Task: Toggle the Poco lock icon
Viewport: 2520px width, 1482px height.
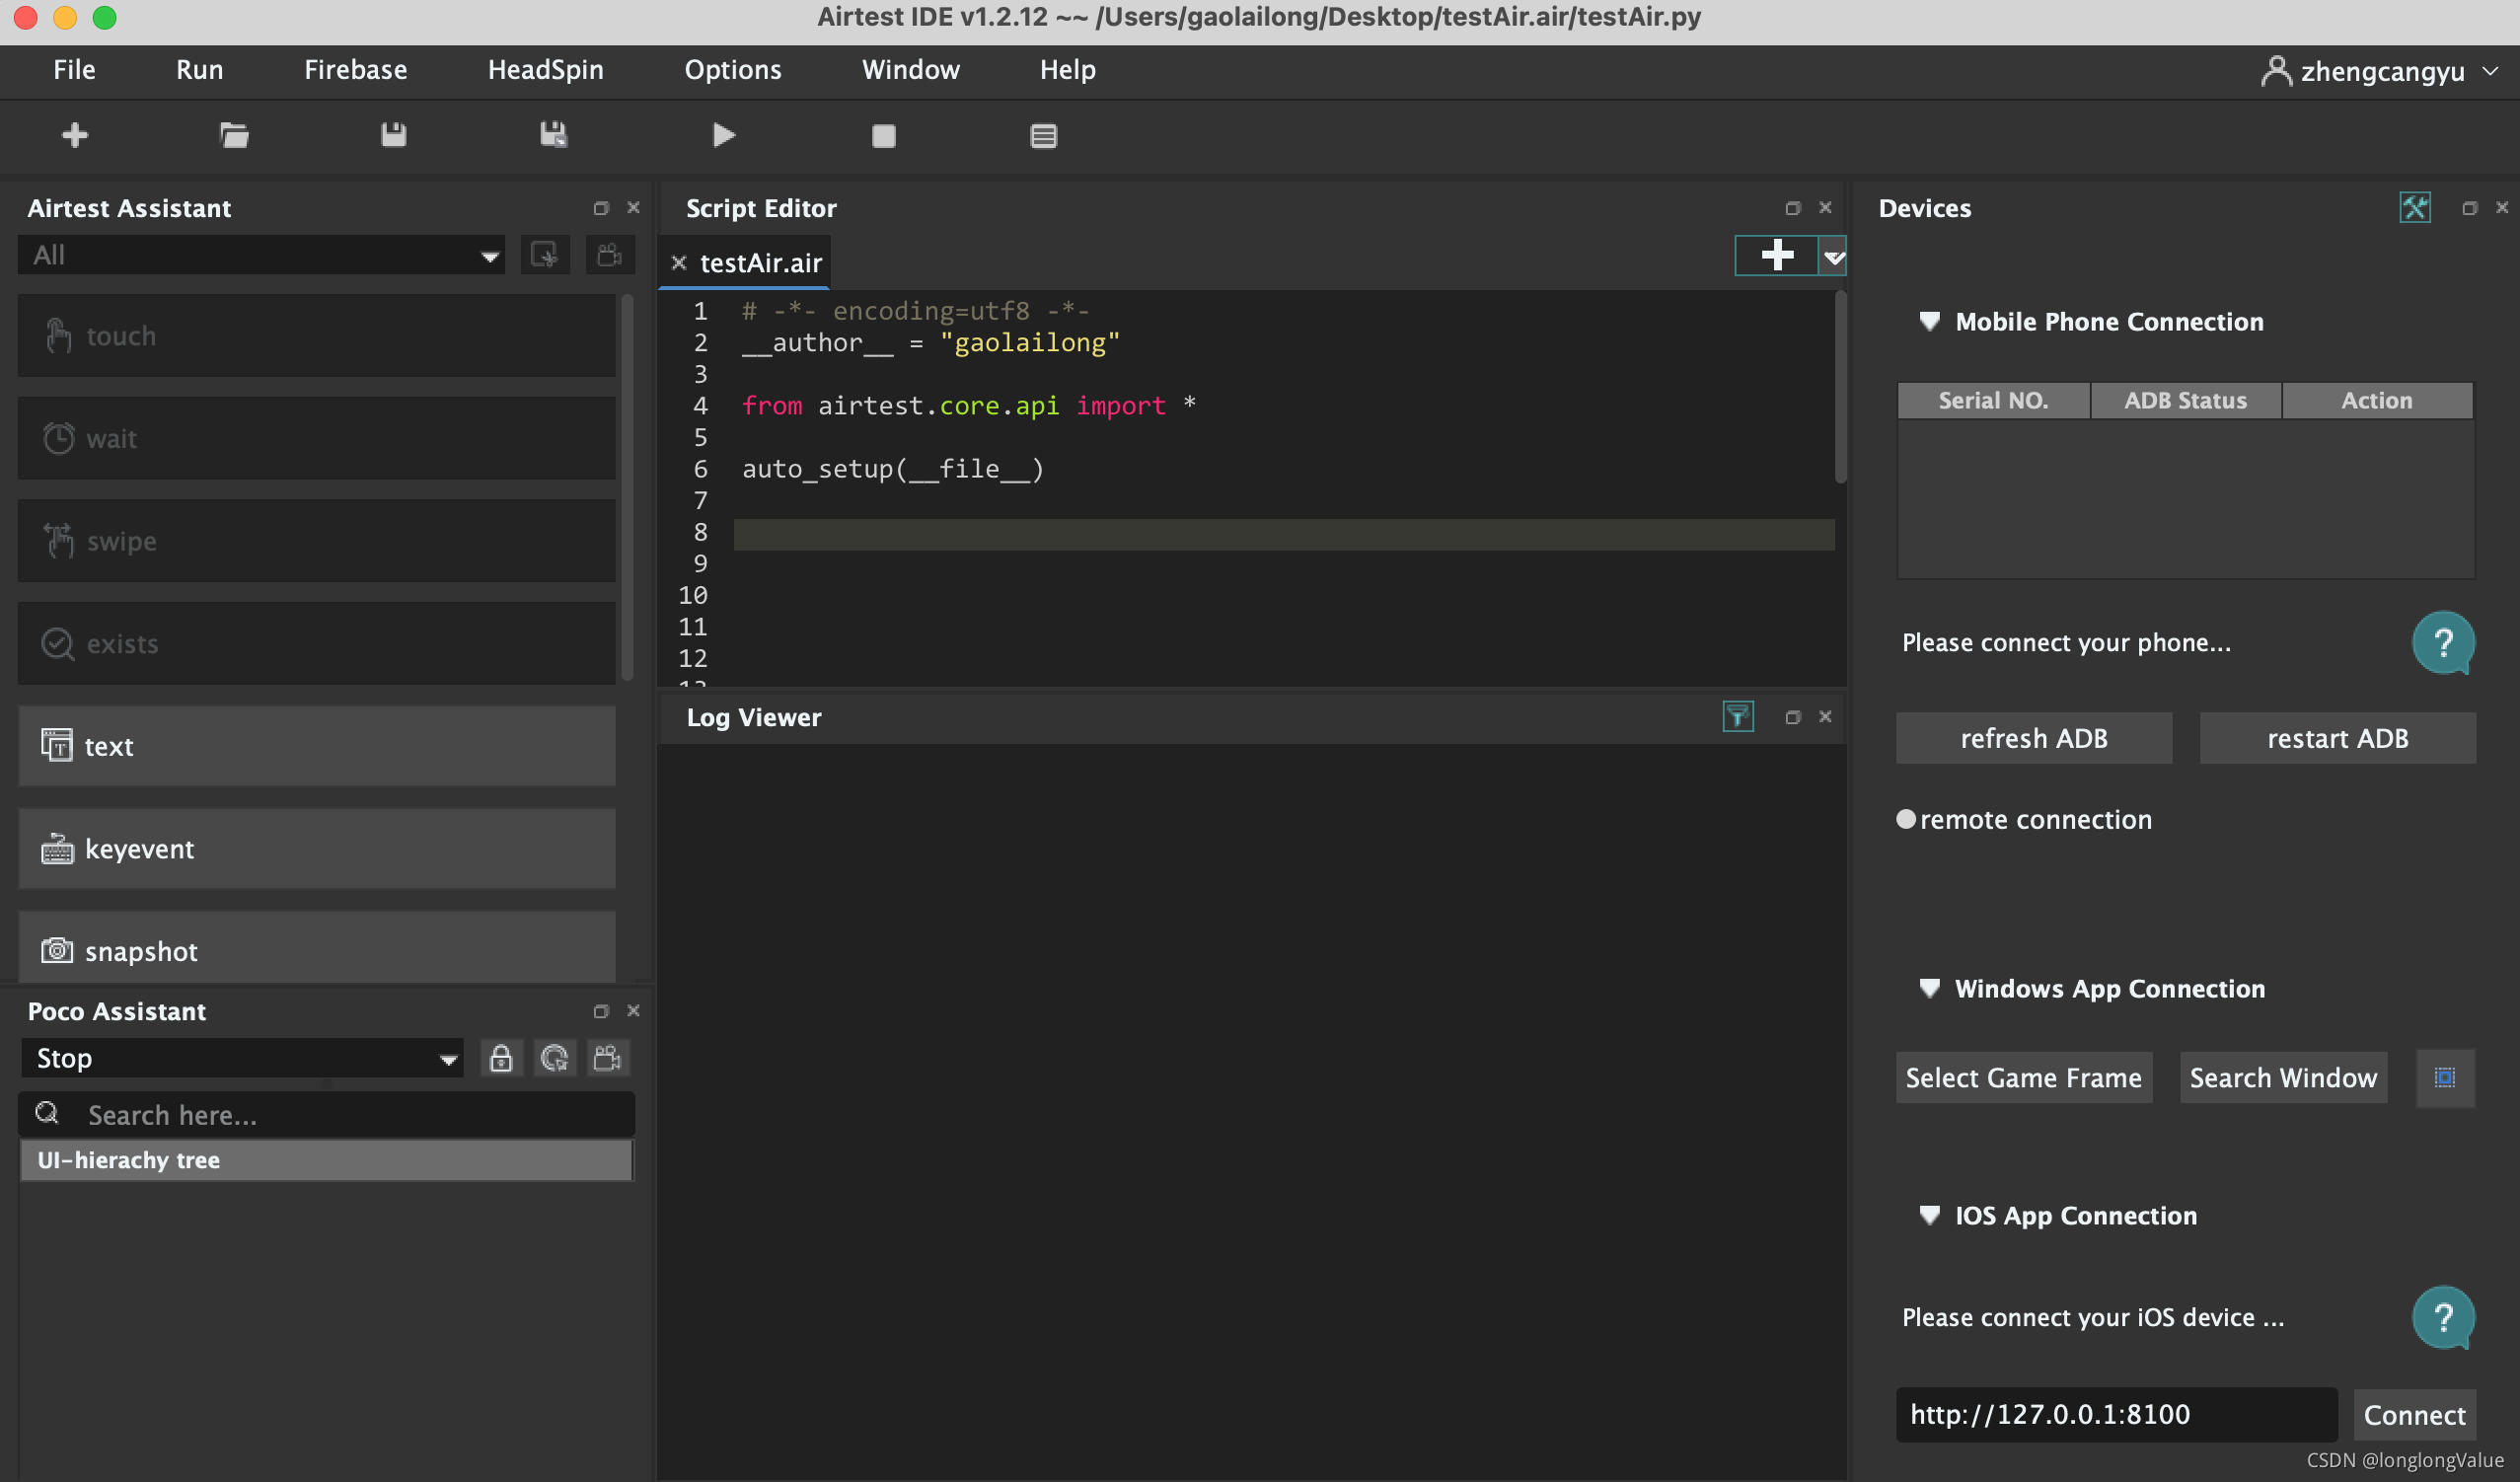Action: 501,1058
